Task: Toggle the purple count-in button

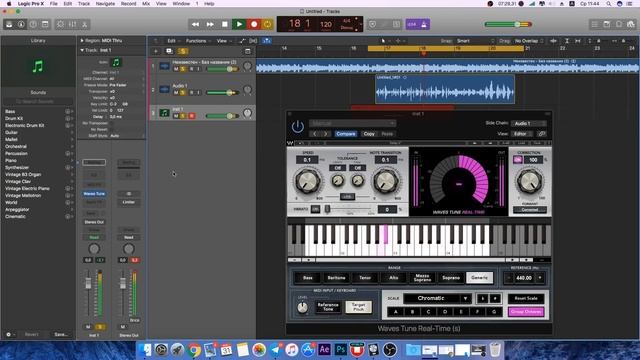Action: point(412,24)
